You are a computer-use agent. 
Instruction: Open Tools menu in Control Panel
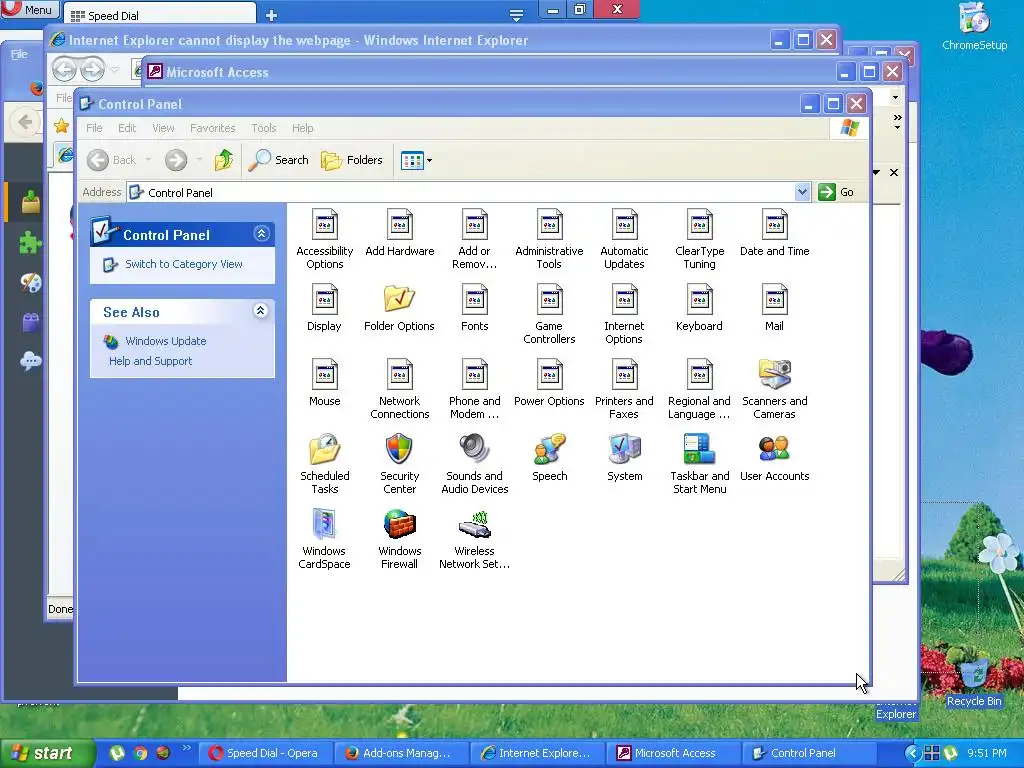coord(264,128)
